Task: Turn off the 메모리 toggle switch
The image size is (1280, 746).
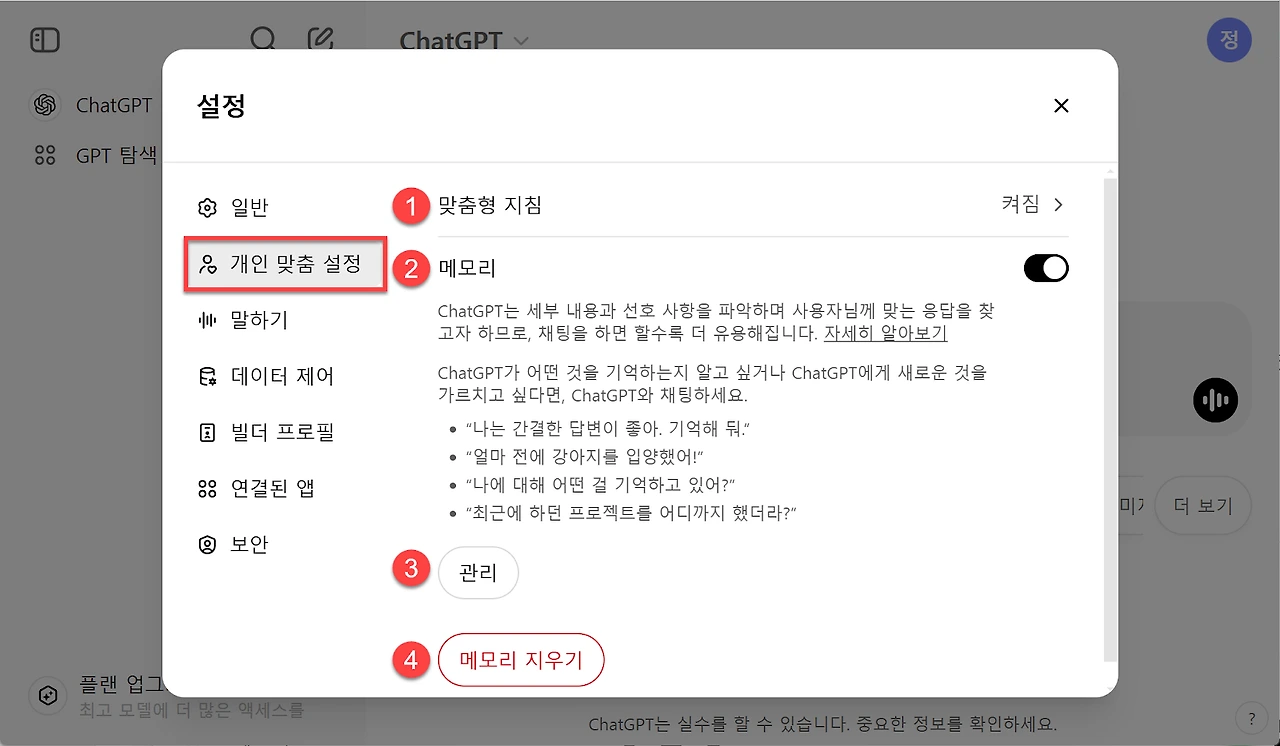Action: tap(1046, 268)
